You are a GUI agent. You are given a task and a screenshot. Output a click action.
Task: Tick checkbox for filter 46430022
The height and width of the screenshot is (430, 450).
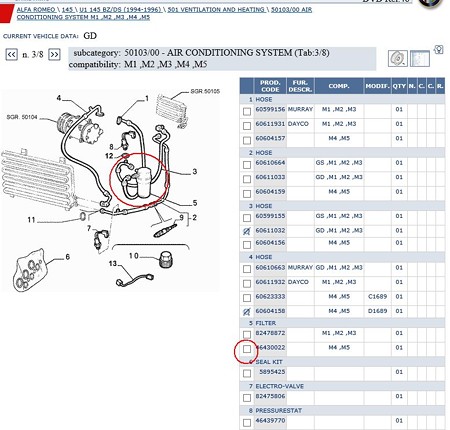(x=247, y=349)
